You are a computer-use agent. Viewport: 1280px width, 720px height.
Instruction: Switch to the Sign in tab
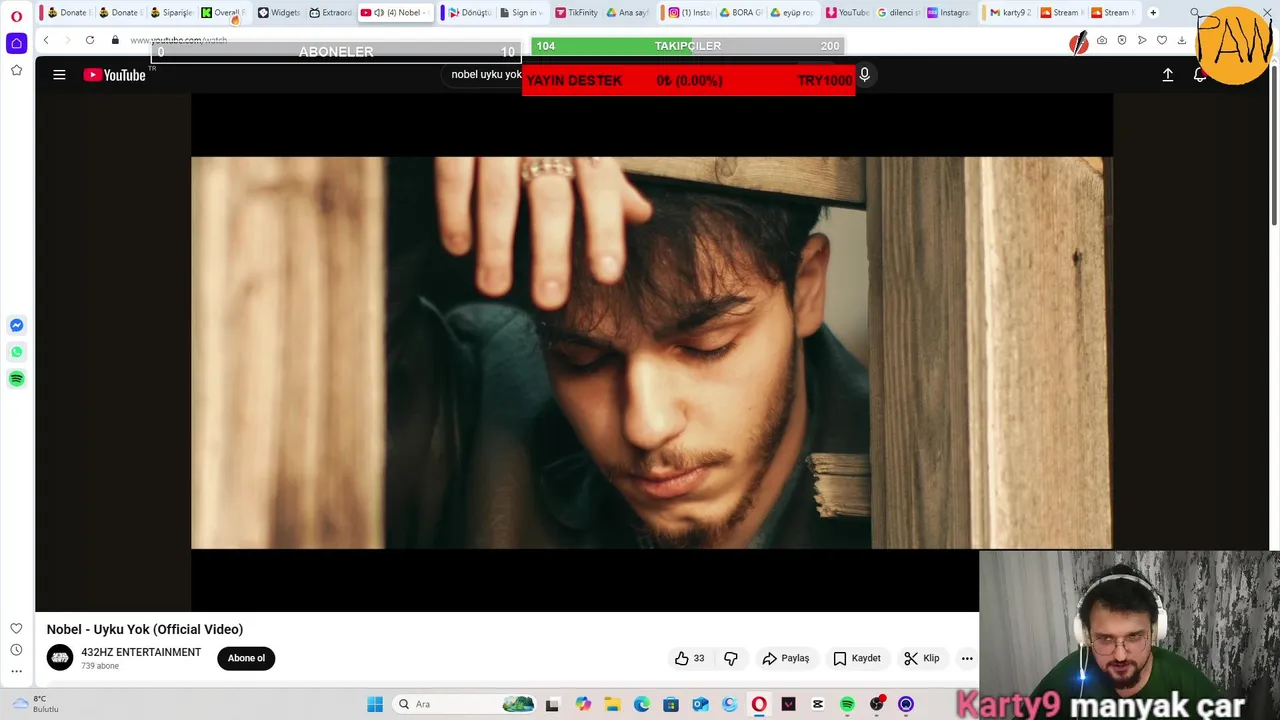[x=520, y=13]
